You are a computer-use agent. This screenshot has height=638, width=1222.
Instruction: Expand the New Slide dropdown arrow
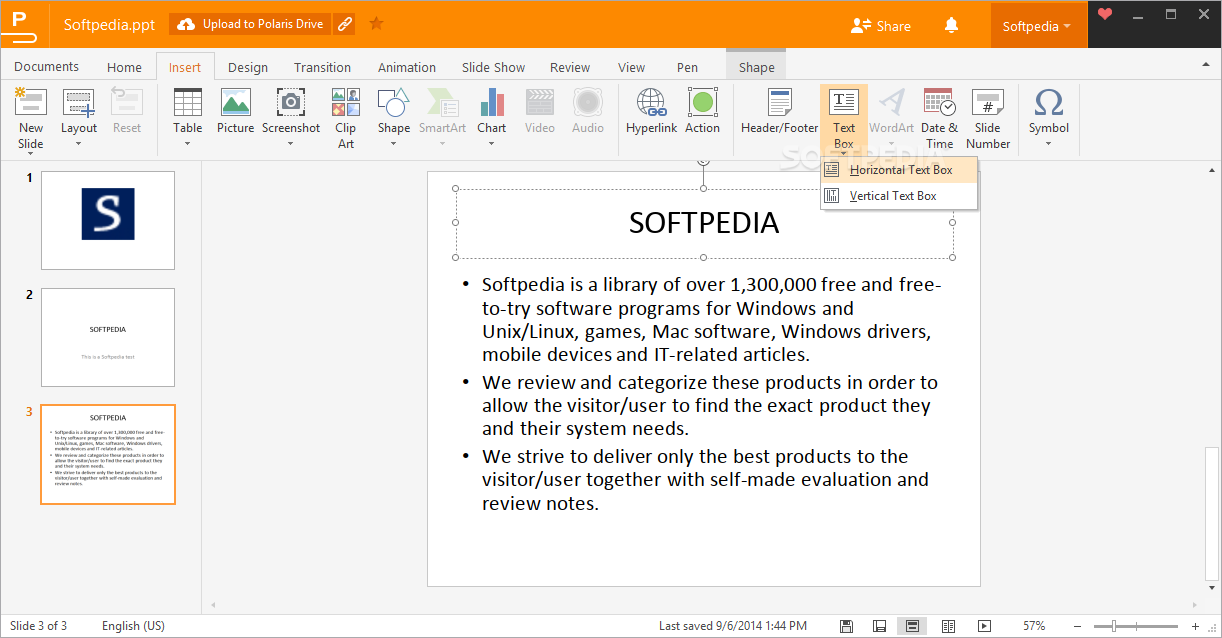click(31, 155)
